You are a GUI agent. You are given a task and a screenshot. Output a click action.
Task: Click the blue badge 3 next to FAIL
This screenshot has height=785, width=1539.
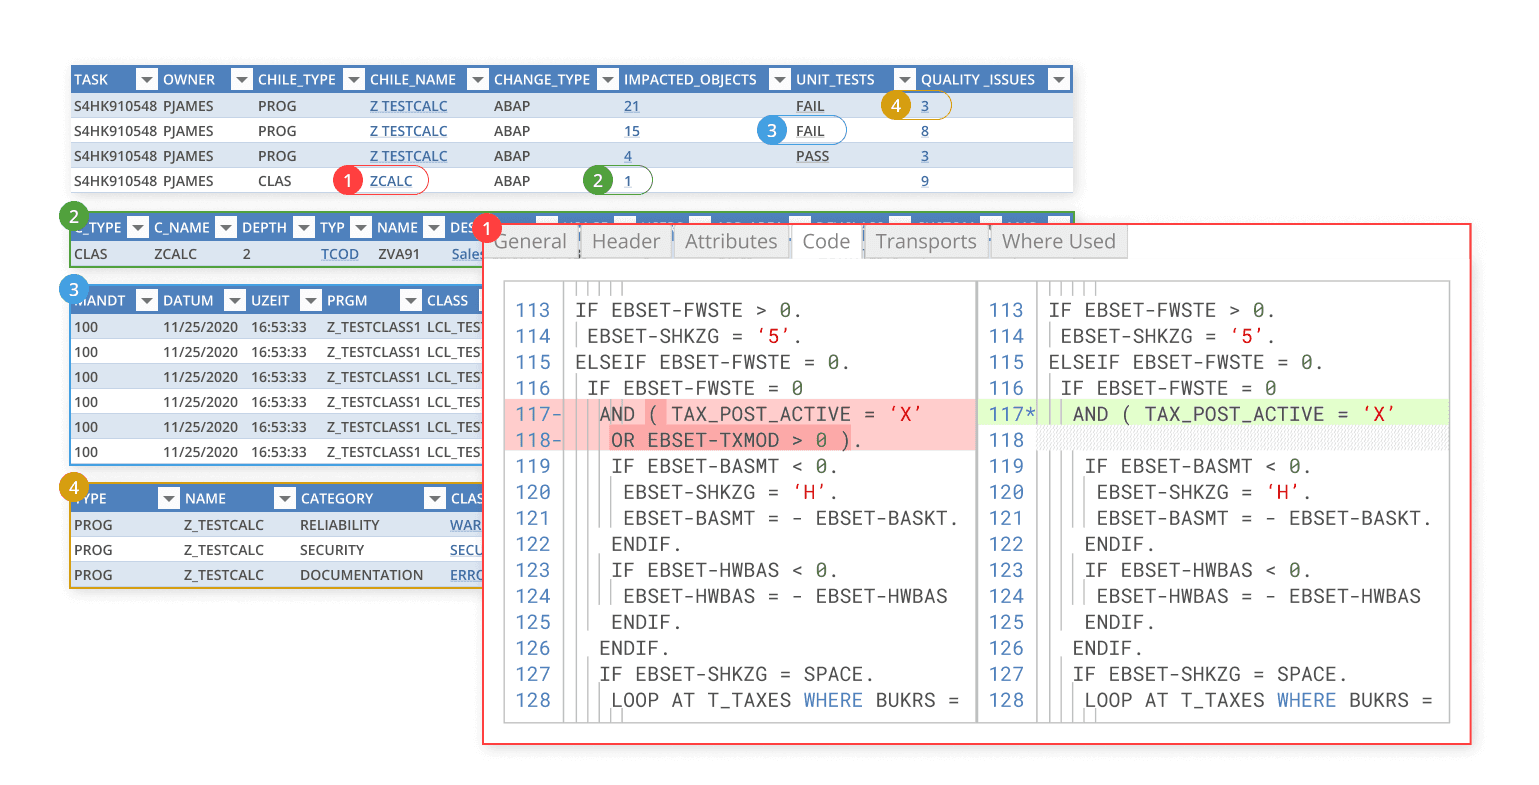coord(772,131)
